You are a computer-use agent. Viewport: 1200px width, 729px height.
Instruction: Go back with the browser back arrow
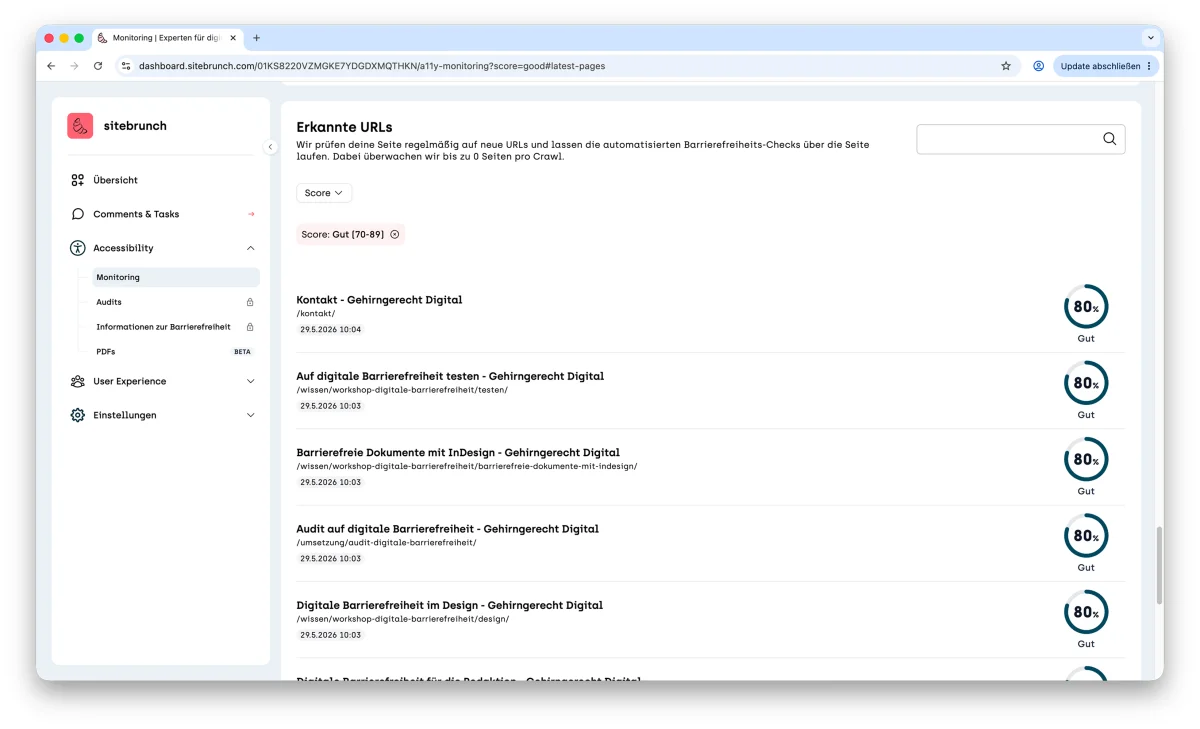pyautogui.click(x=51, y=66)
